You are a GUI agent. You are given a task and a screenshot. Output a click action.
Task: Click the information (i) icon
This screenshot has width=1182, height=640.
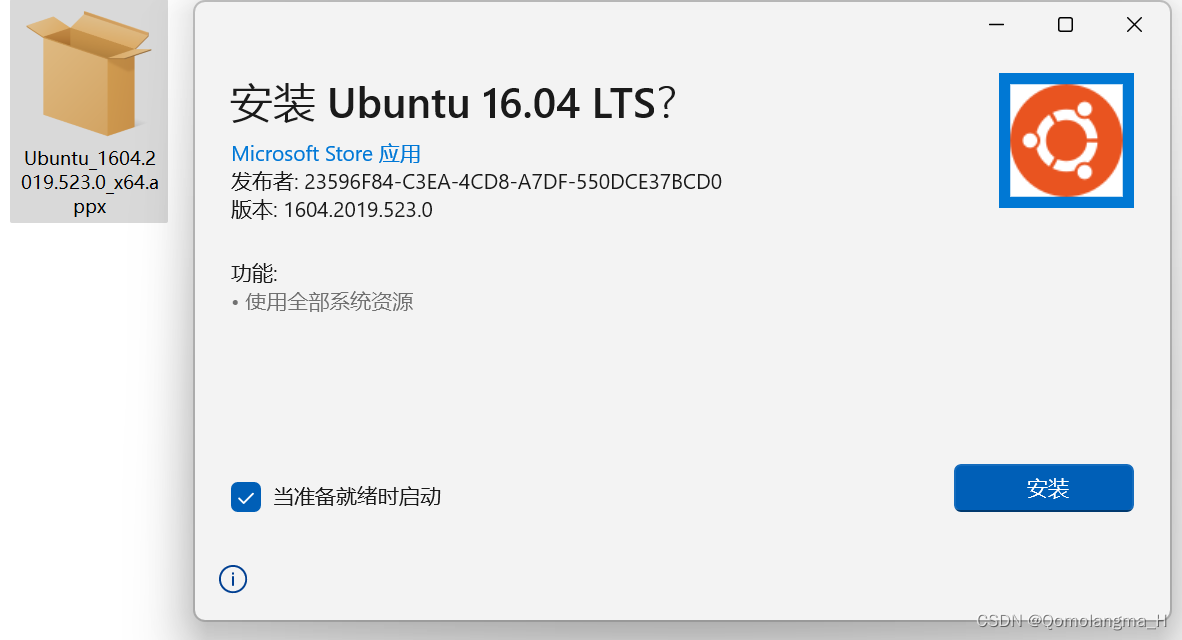coord(233,579)
